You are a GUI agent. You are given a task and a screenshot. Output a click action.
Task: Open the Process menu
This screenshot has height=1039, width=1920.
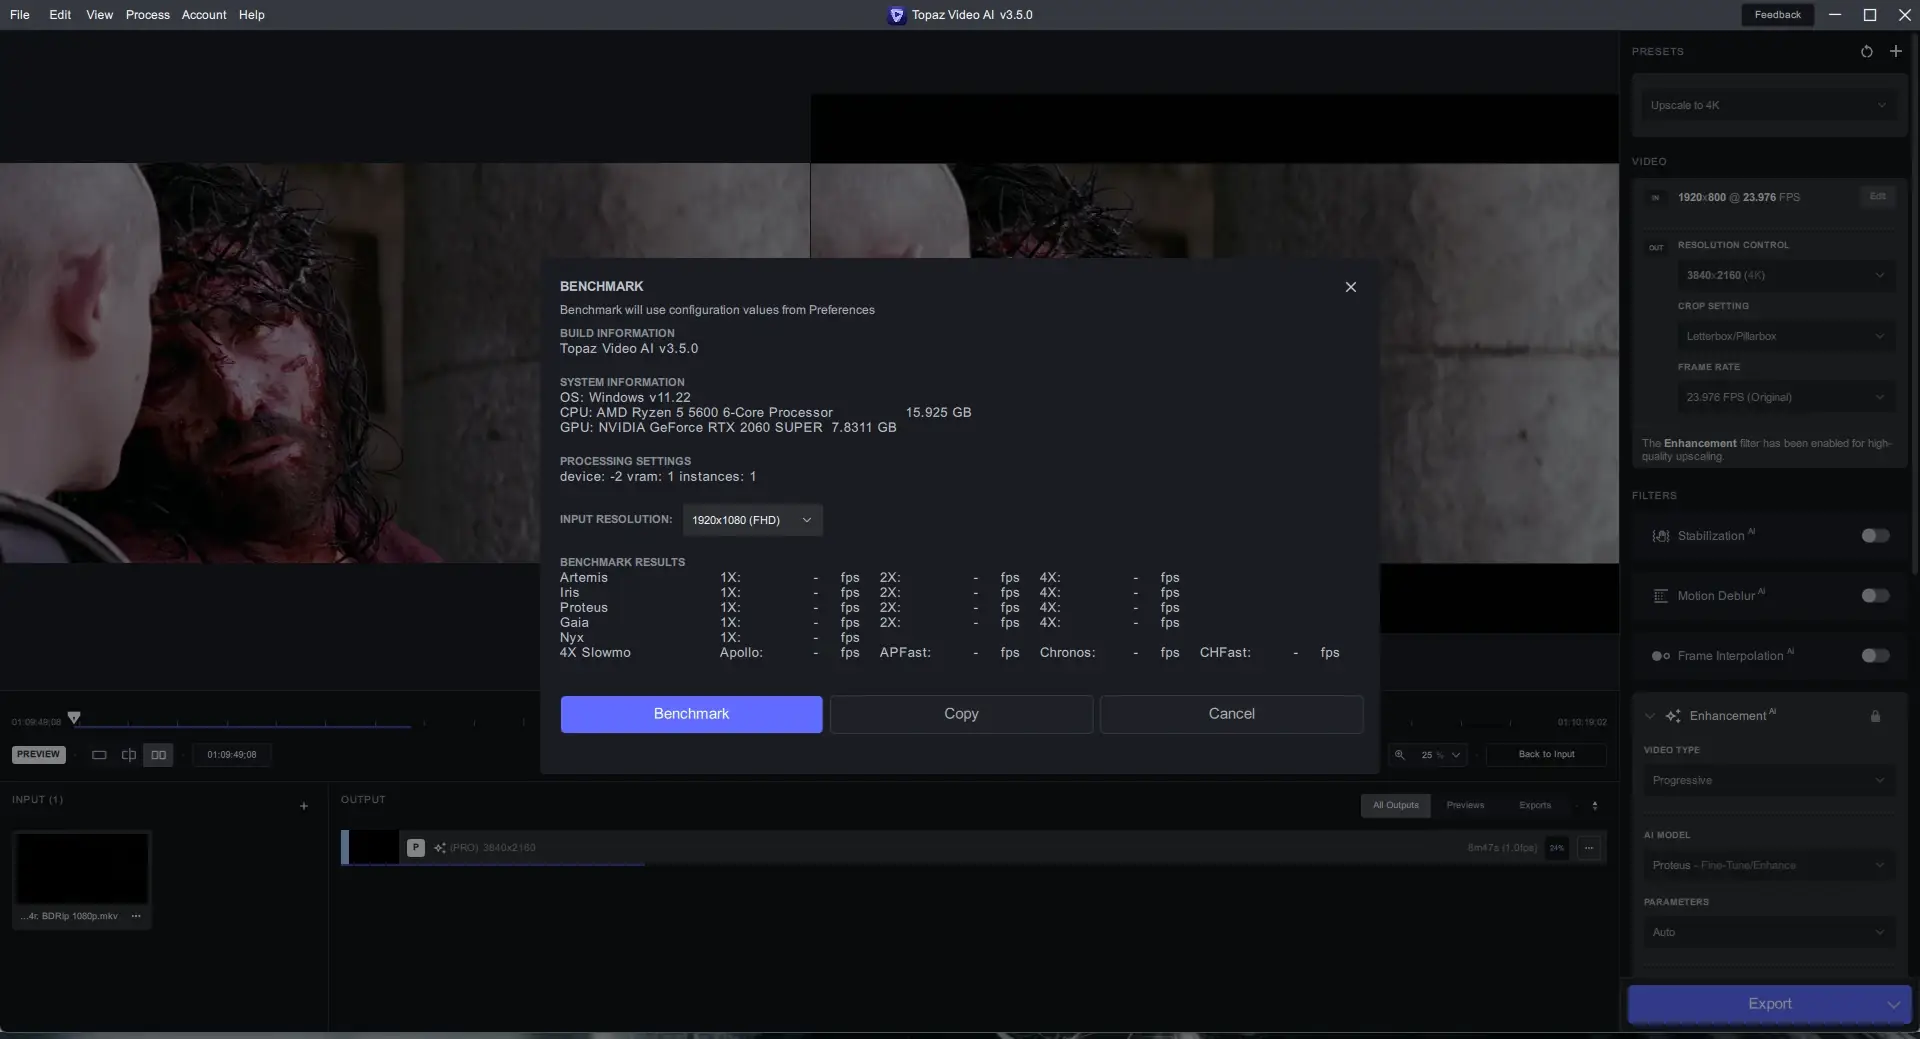(147, 15)
